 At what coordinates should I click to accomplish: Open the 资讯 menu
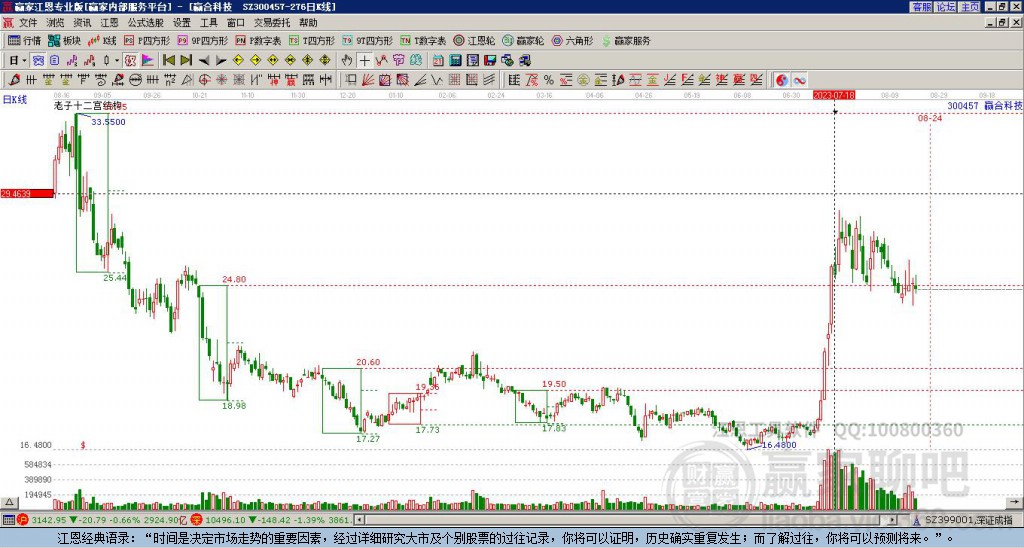click(82, 23)
